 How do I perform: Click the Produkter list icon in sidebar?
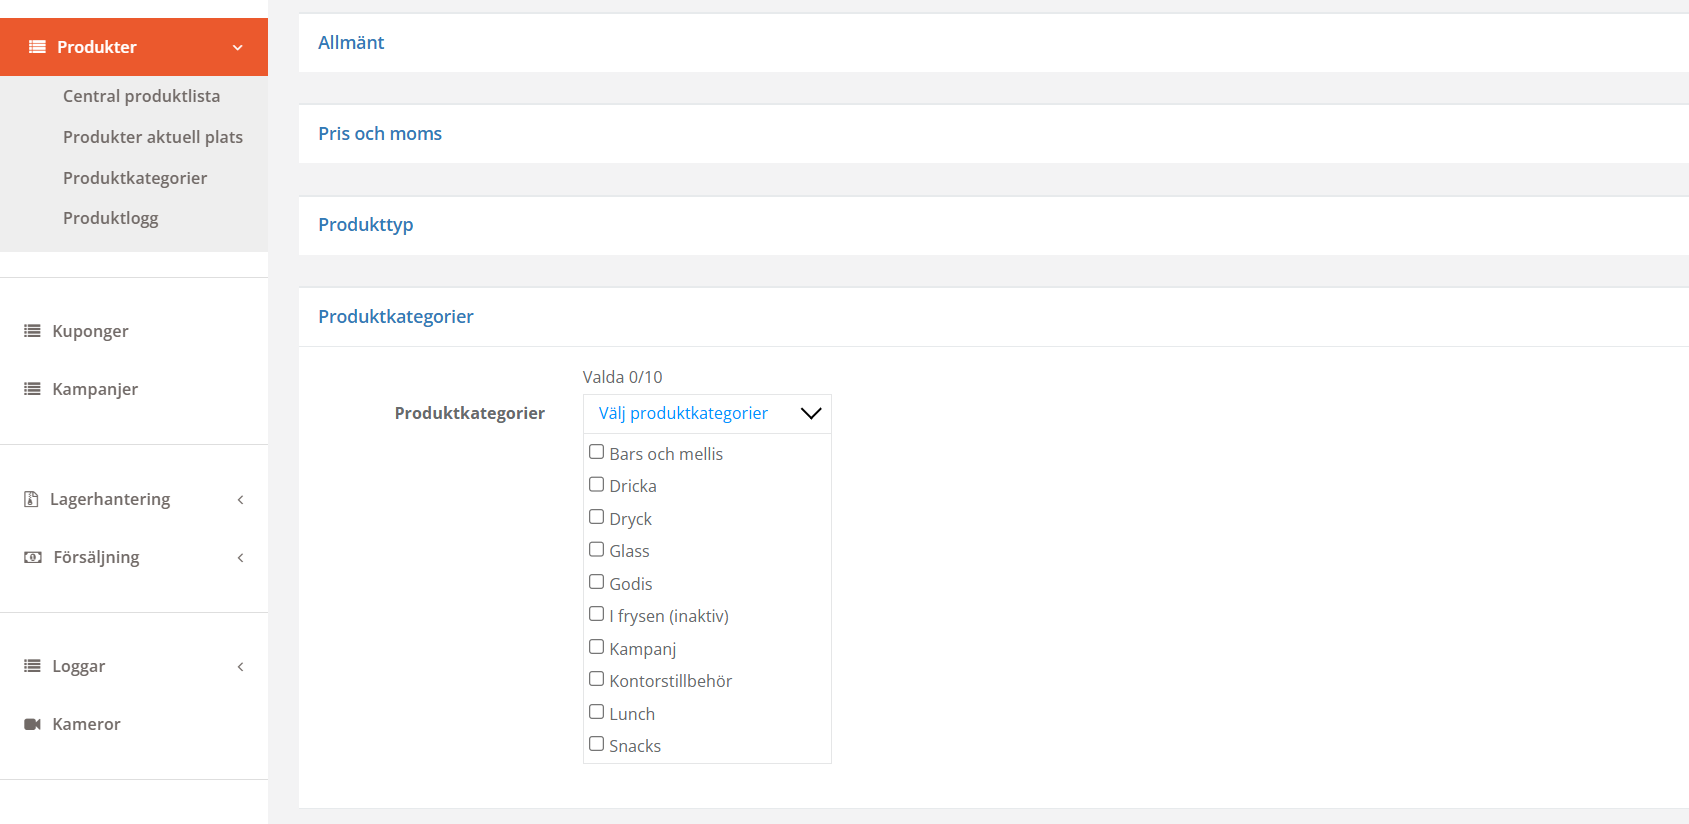tap(37, 47)
